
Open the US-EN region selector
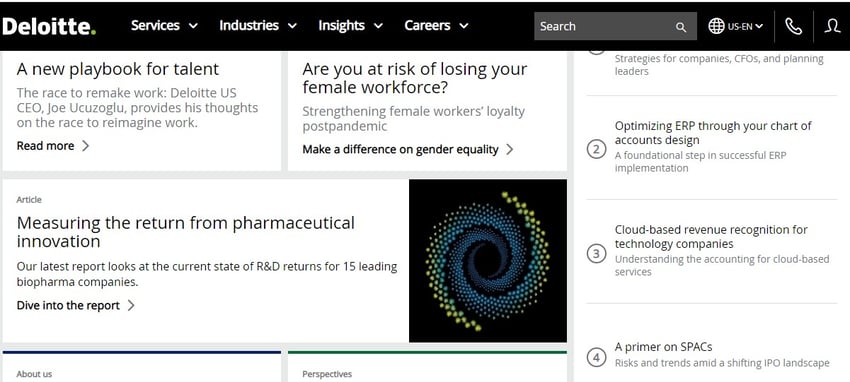745,26
